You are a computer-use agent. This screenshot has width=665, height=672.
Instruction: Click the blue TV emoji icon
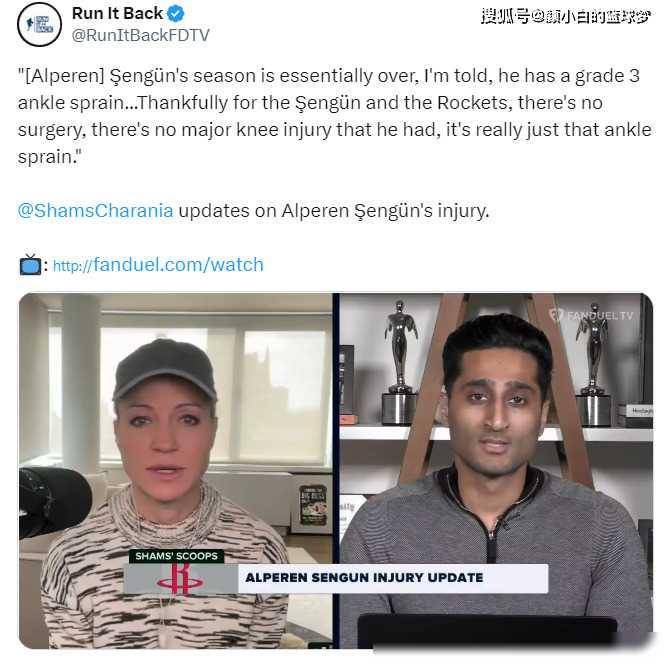pyautogui.click(x=30, y=264)
